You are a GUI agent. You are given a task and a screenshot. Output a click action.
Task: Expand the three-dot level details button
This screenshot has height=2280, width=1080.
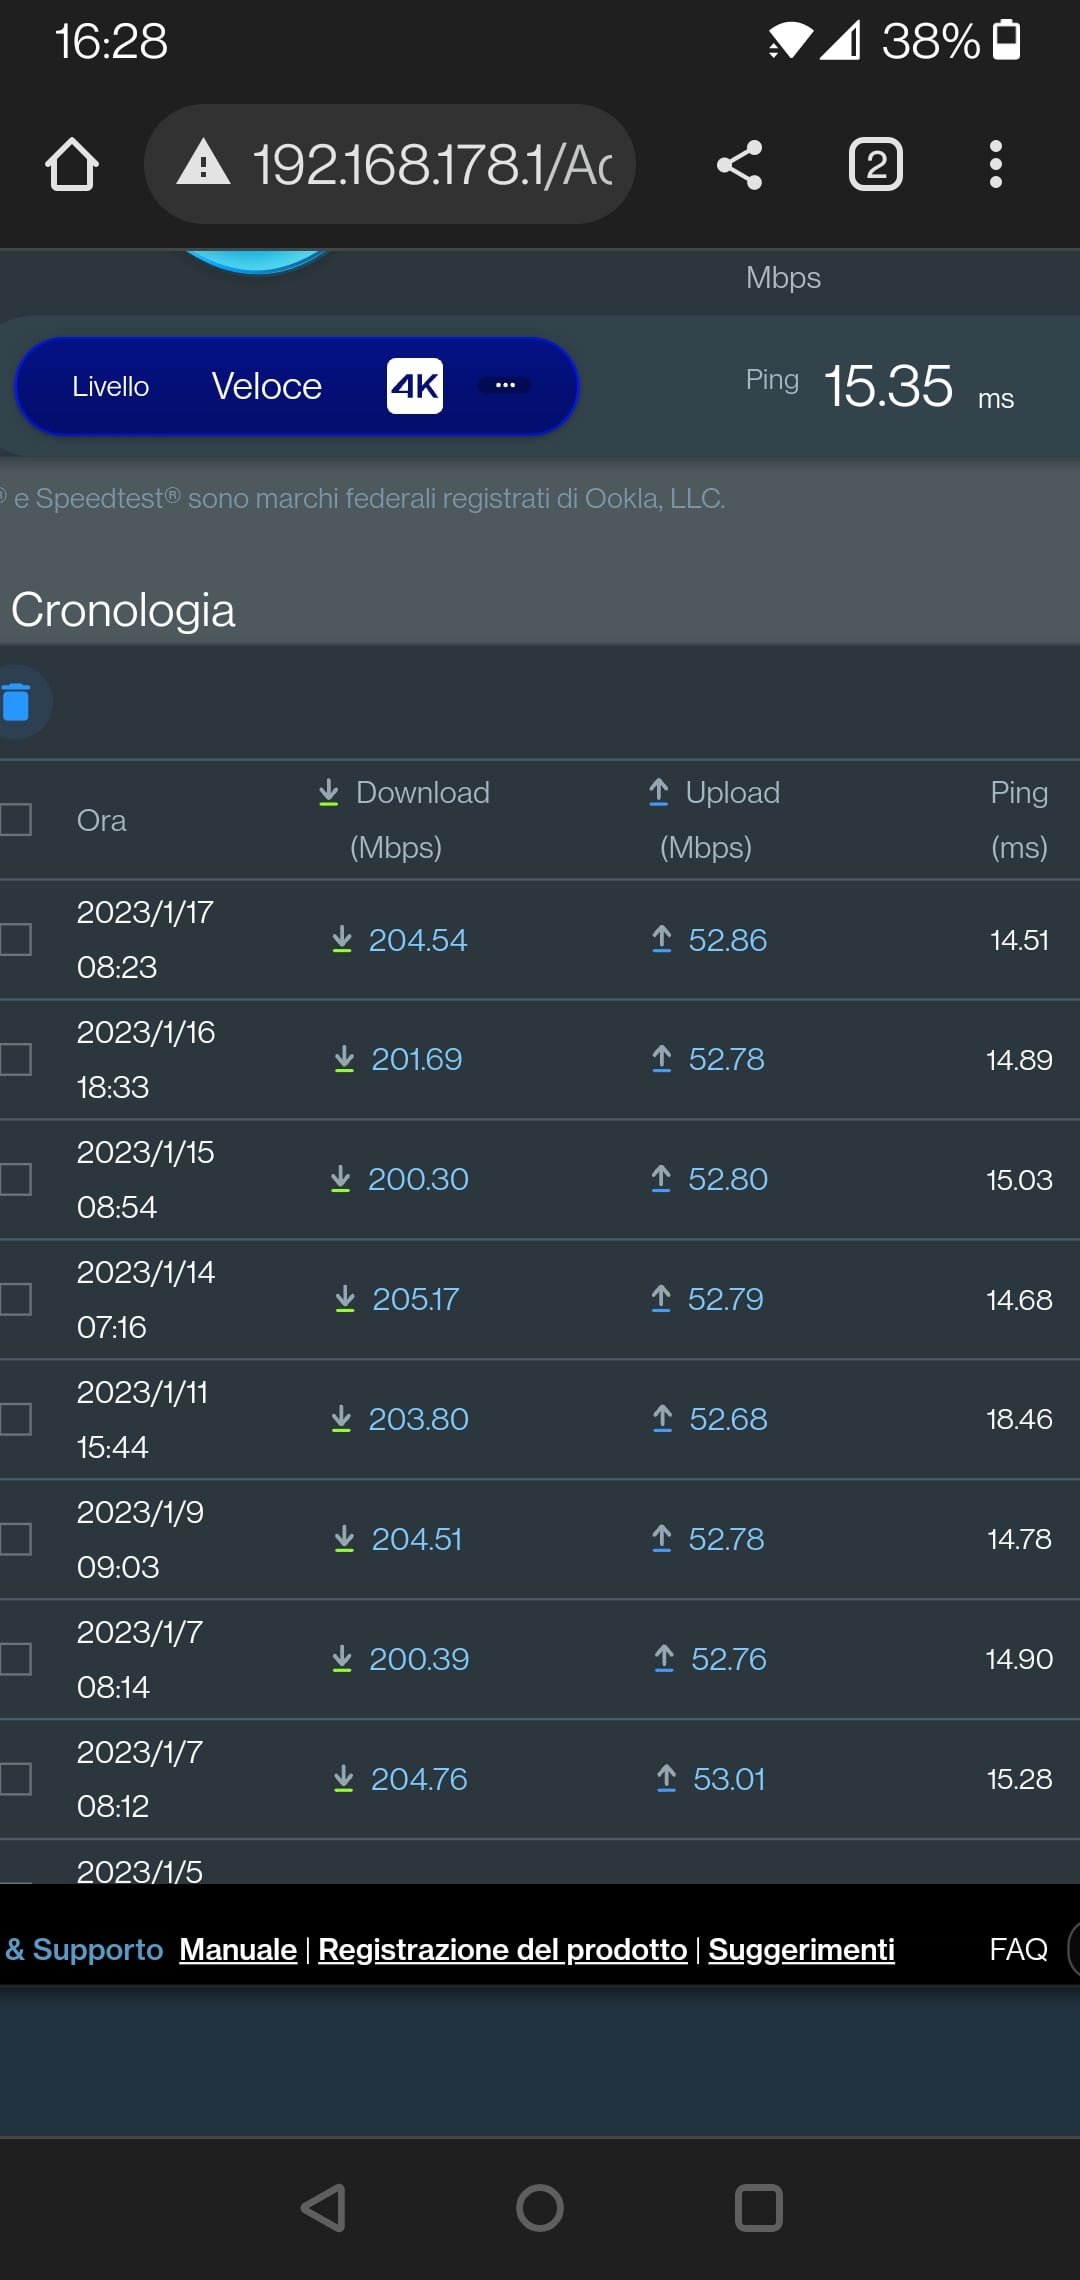point(505,386)
